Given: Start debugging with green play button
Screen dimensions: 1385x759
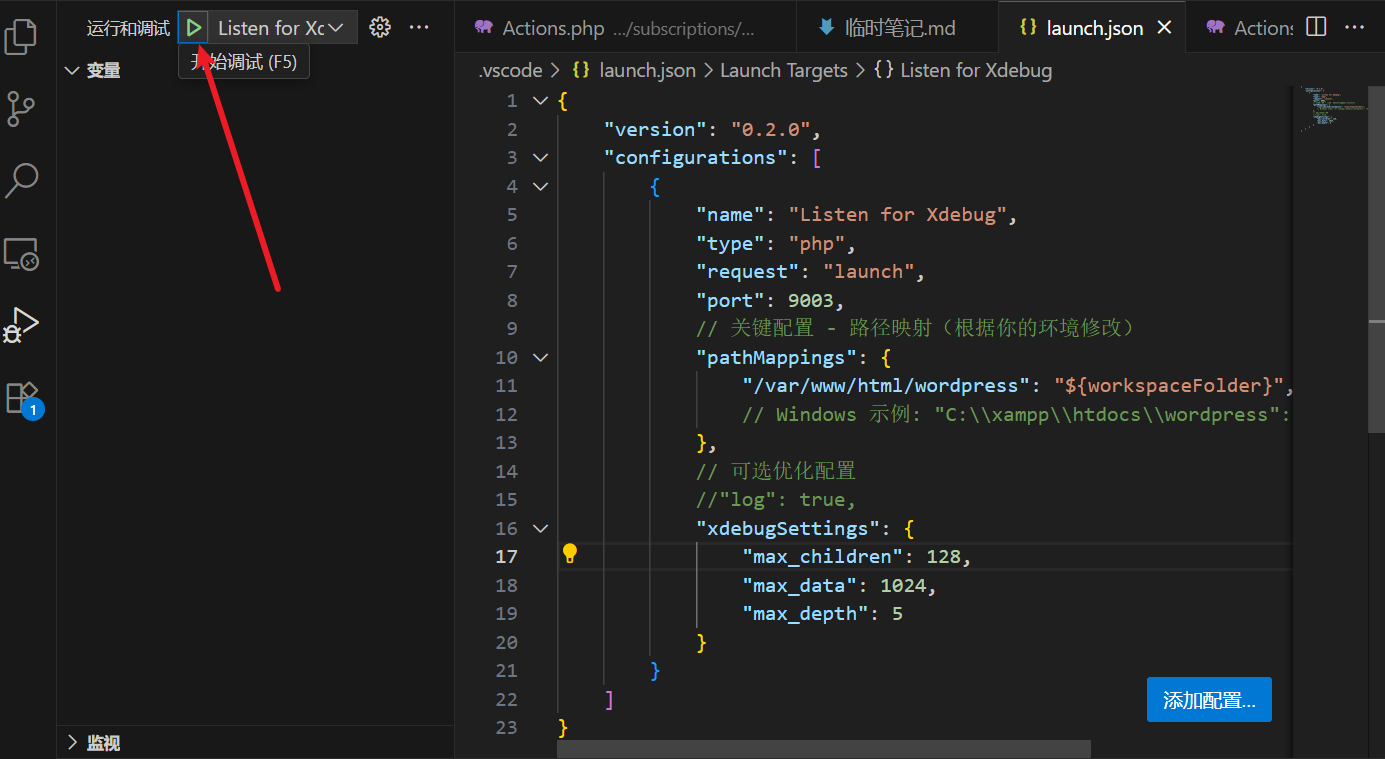Looking at the screenshot, I should pos(194,28).
